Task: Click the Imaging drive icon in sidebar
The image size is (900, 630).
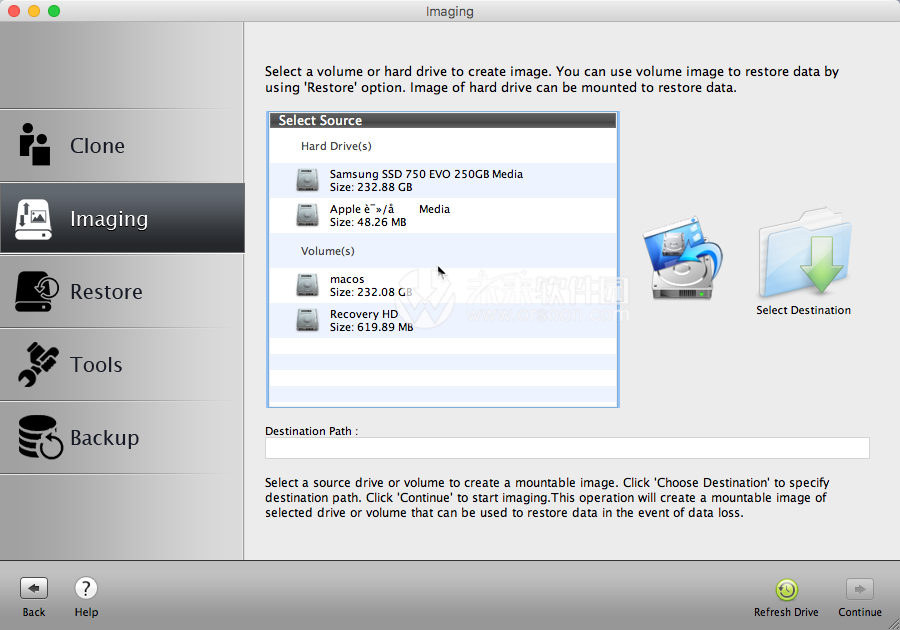Action: [x=34, y=219]
